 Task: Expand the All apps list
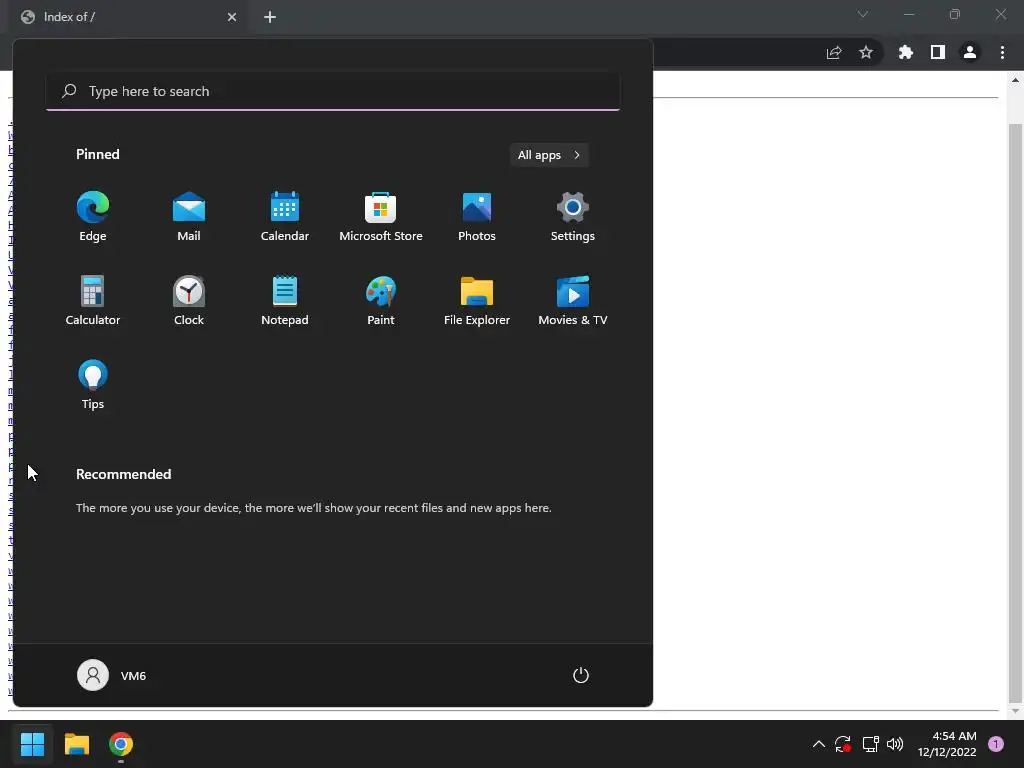pos(549,155)
